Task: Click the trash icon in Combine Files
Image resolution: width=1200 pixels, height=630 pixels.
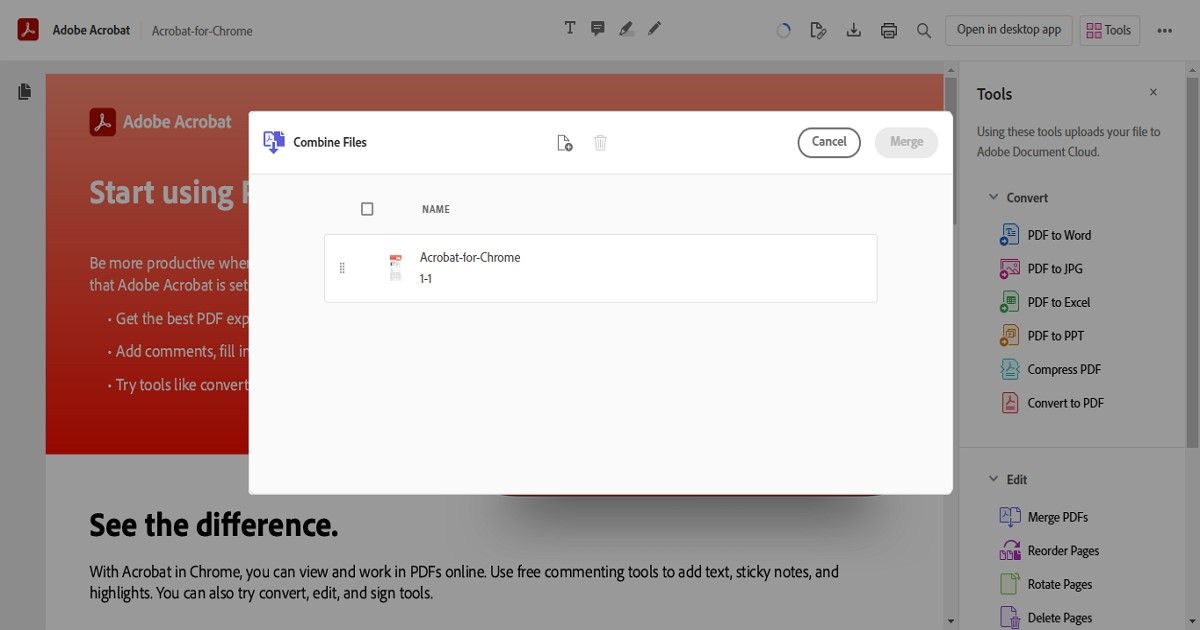Action: tap(600, 143)
